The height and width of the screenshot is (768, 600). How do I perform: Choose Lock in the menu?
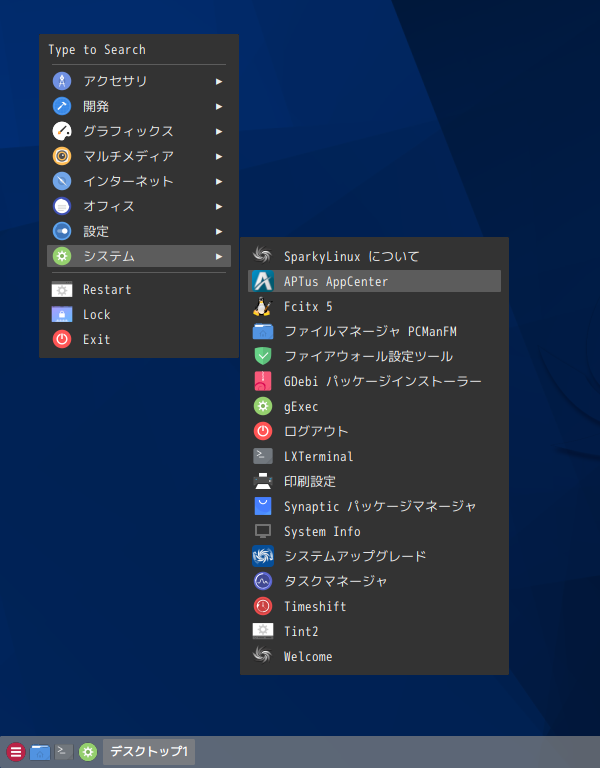(x=139, y=314)
